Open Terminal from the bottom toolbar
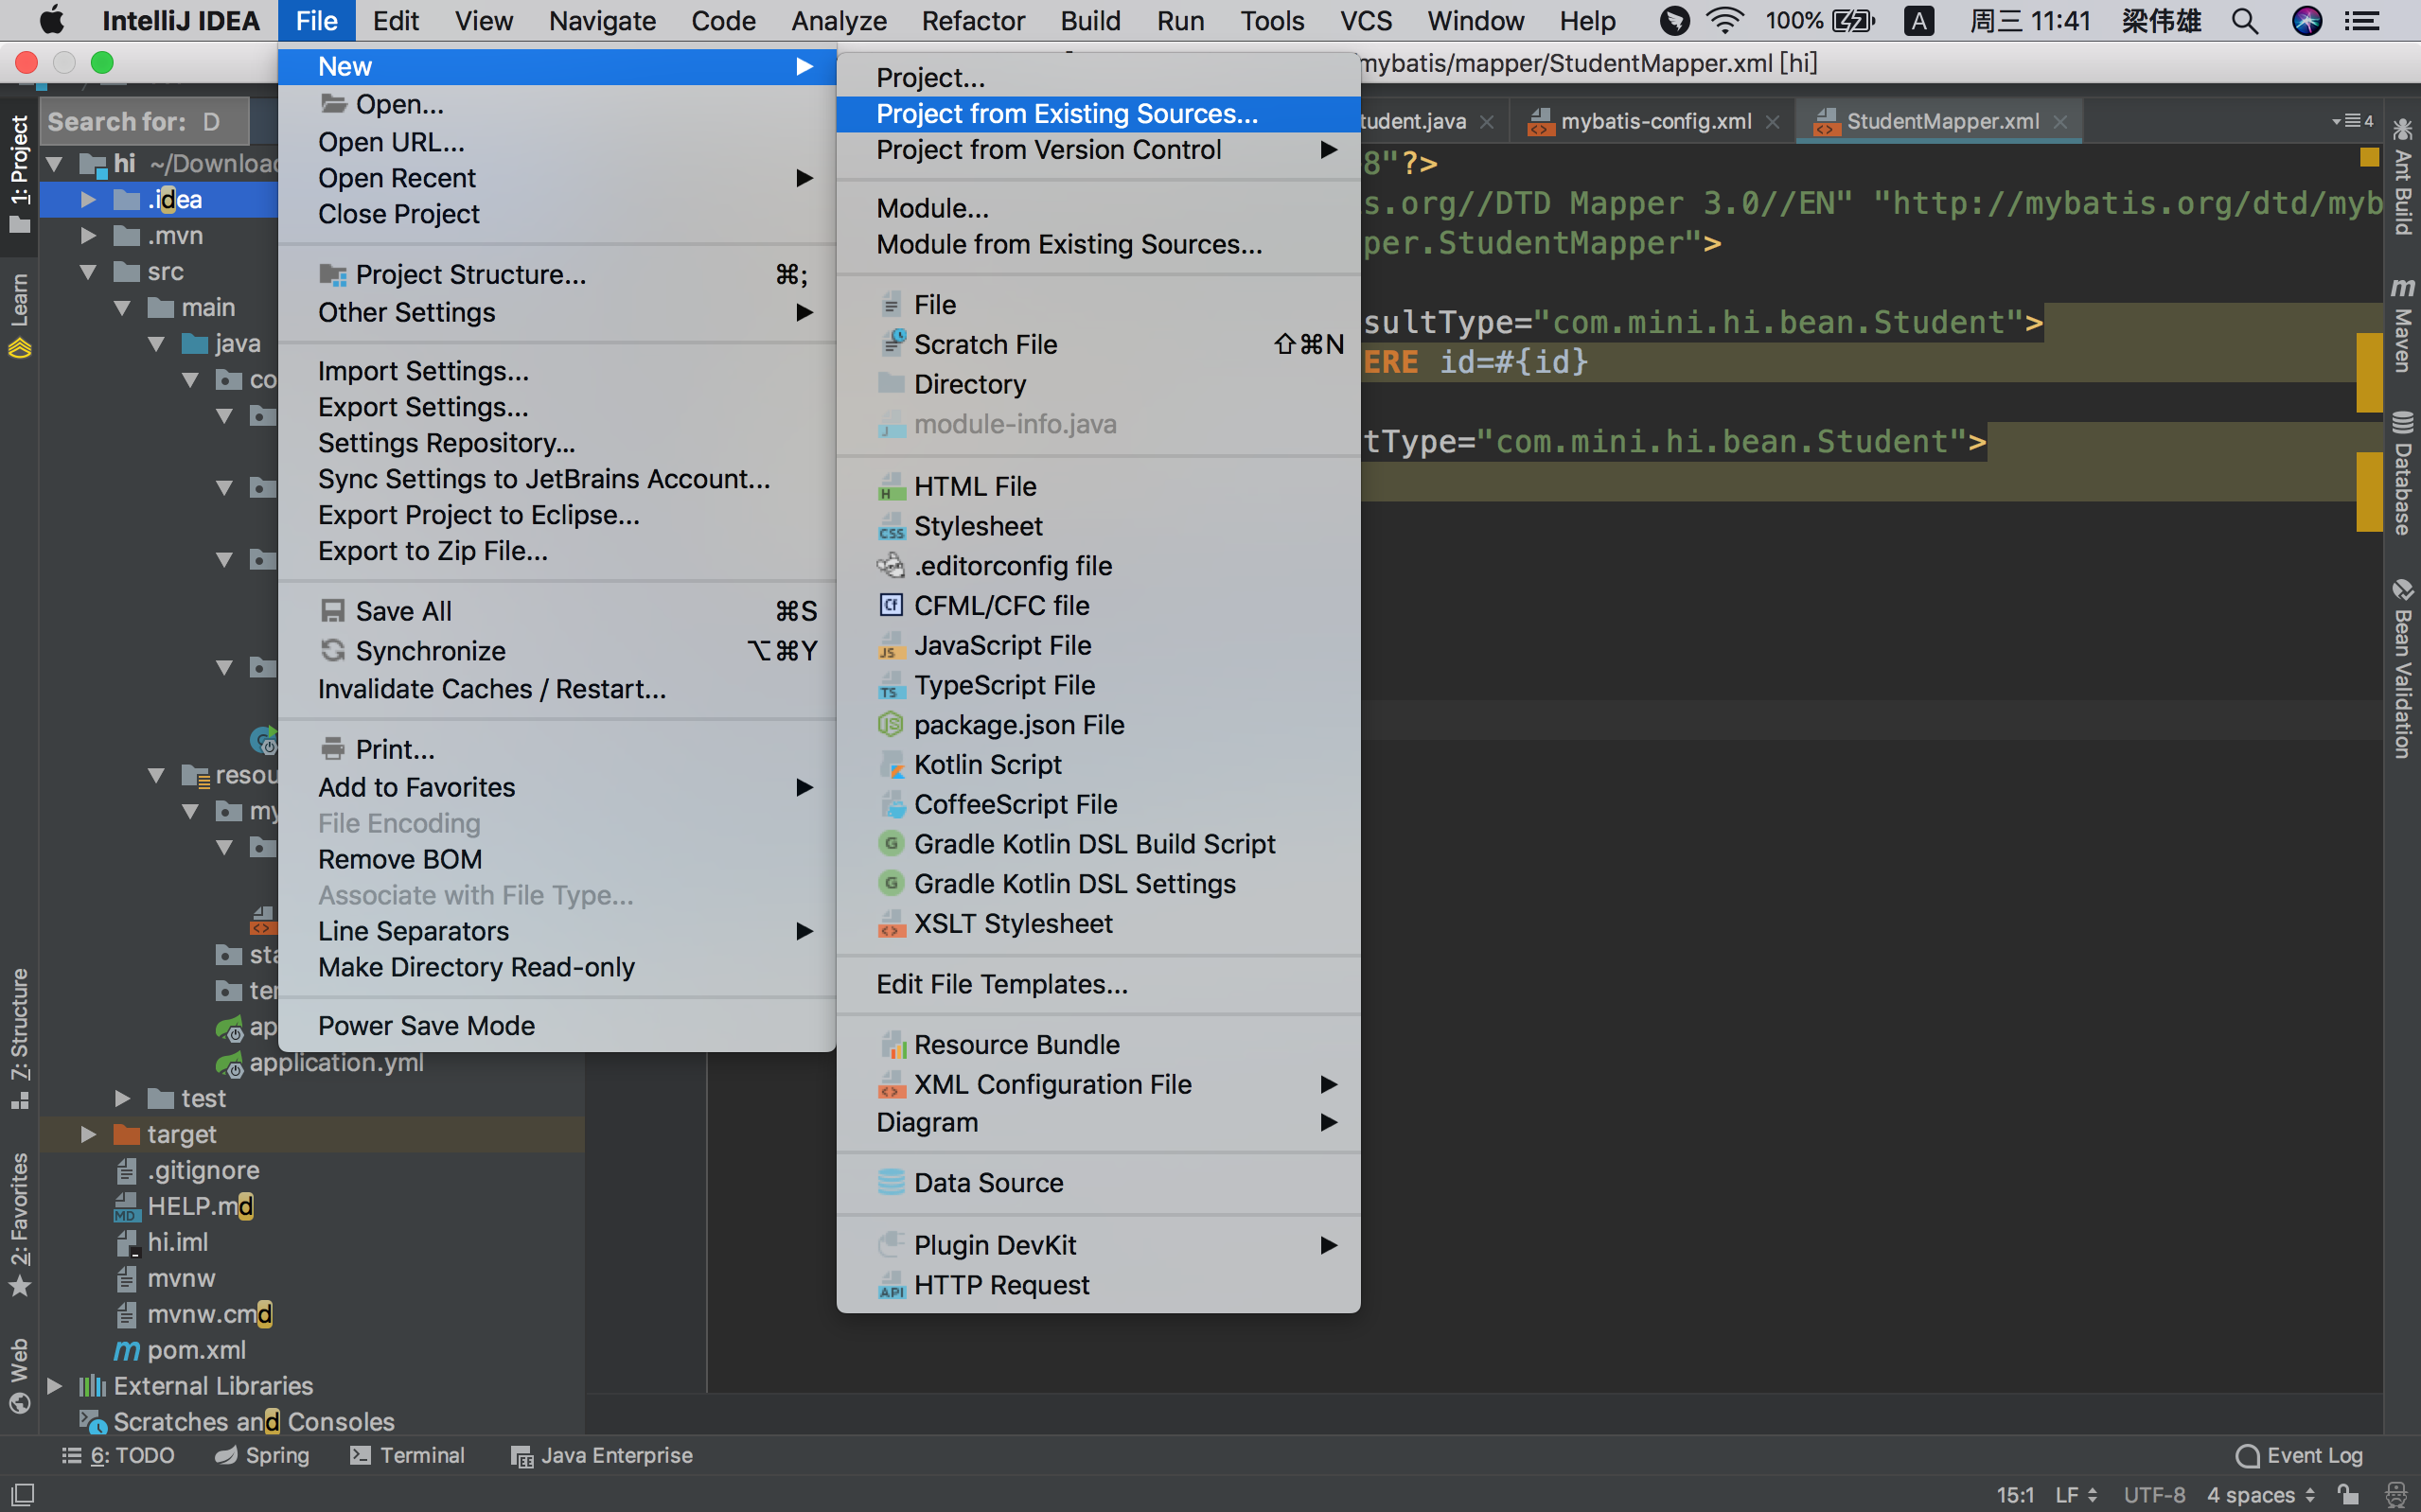This screenshot has width=2421, height=1512. (407, 1455)
